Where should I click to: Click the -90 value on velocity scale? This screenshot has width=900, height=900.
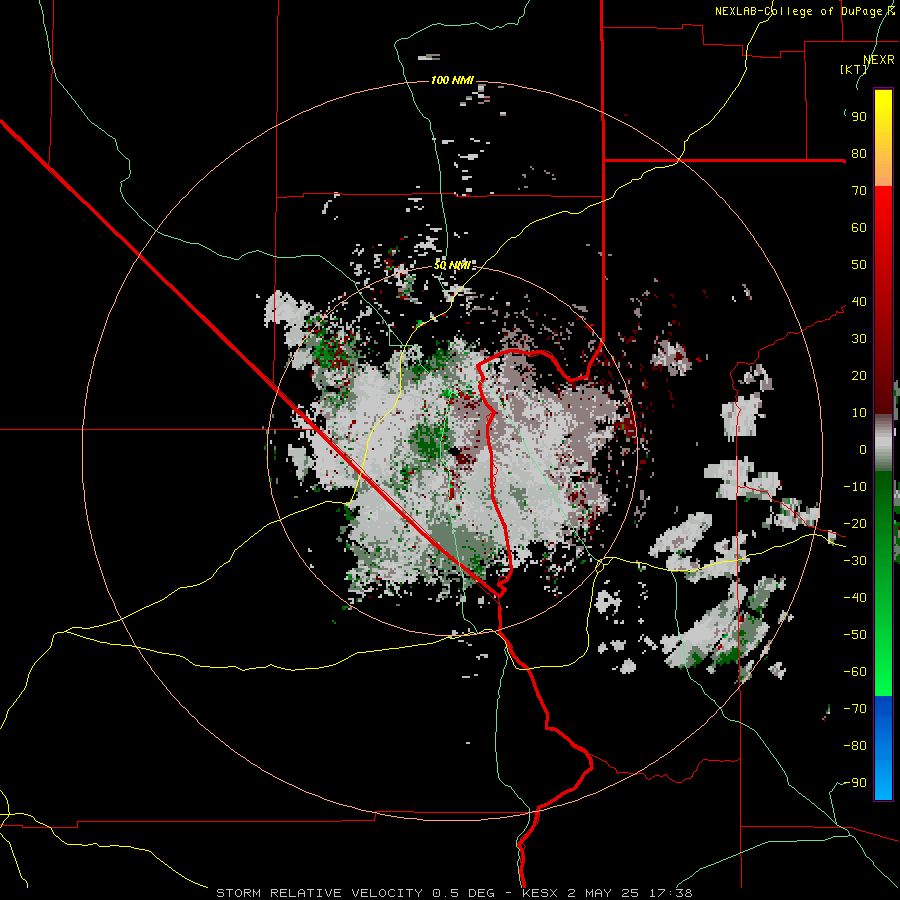[855, 783]
